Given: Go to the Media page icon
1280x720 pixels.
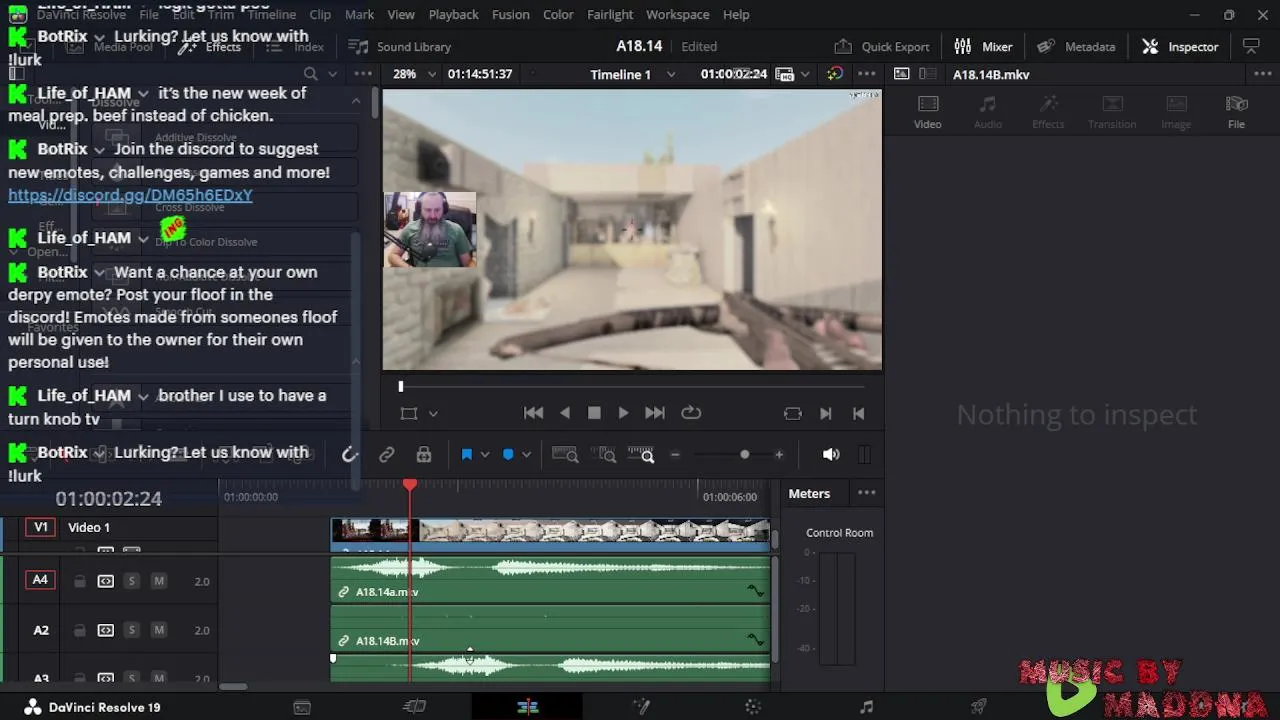Looking at the screenshot, I should click(x=302, y=707).
